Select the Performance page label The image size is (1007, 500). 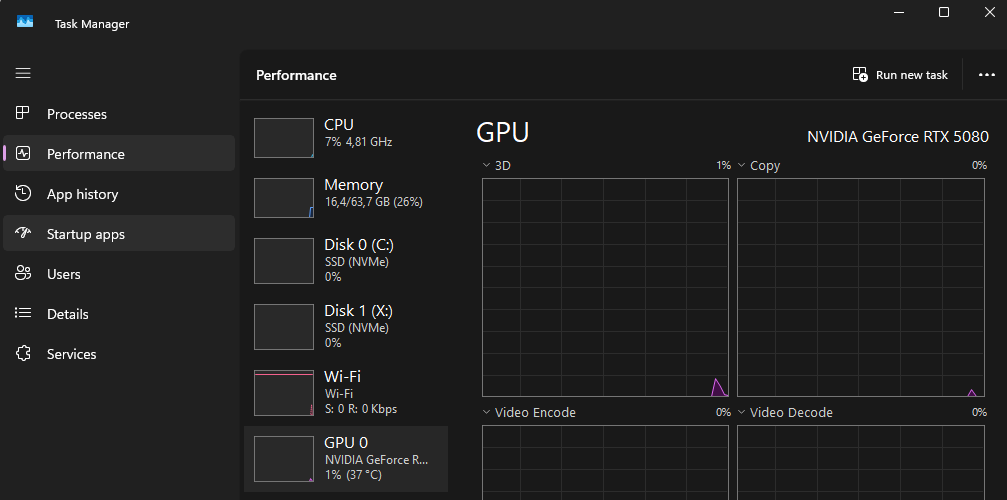pyautogui.click(x=86, y=154)
